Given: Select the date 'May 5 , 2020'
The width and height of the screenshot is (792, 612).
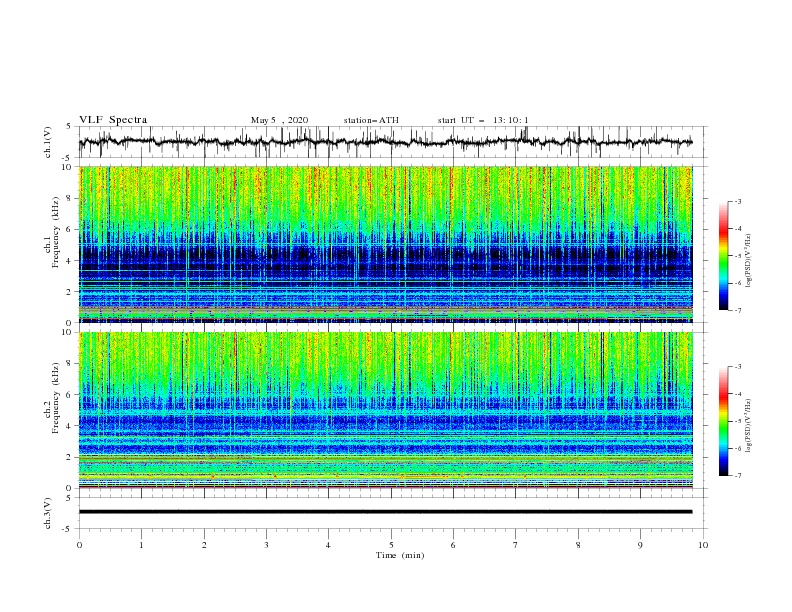Looking at the screenshot, I should click(279, 120).
